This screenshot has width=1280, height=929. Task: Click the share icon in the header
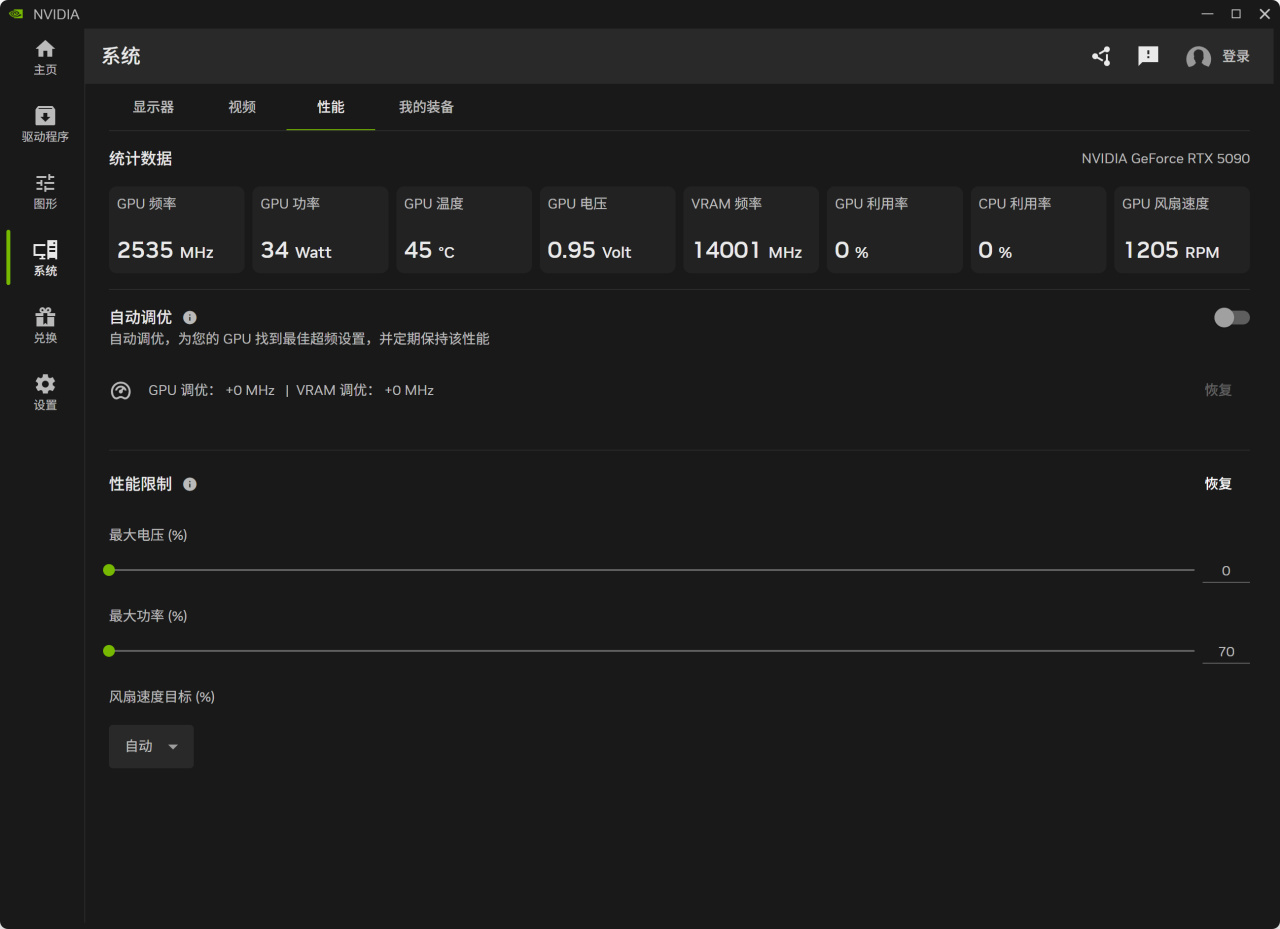click(x=1101, y=56)
